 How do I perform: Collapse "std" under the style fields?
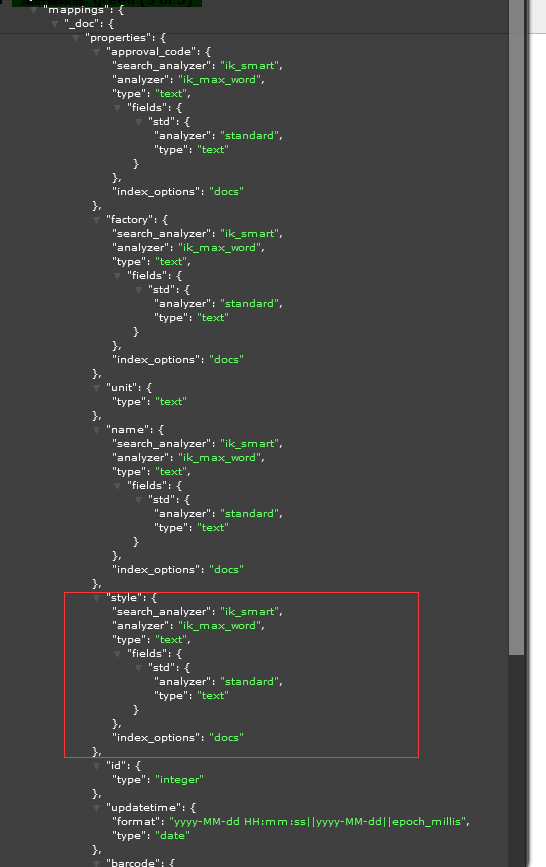click(x=139, y=668)
